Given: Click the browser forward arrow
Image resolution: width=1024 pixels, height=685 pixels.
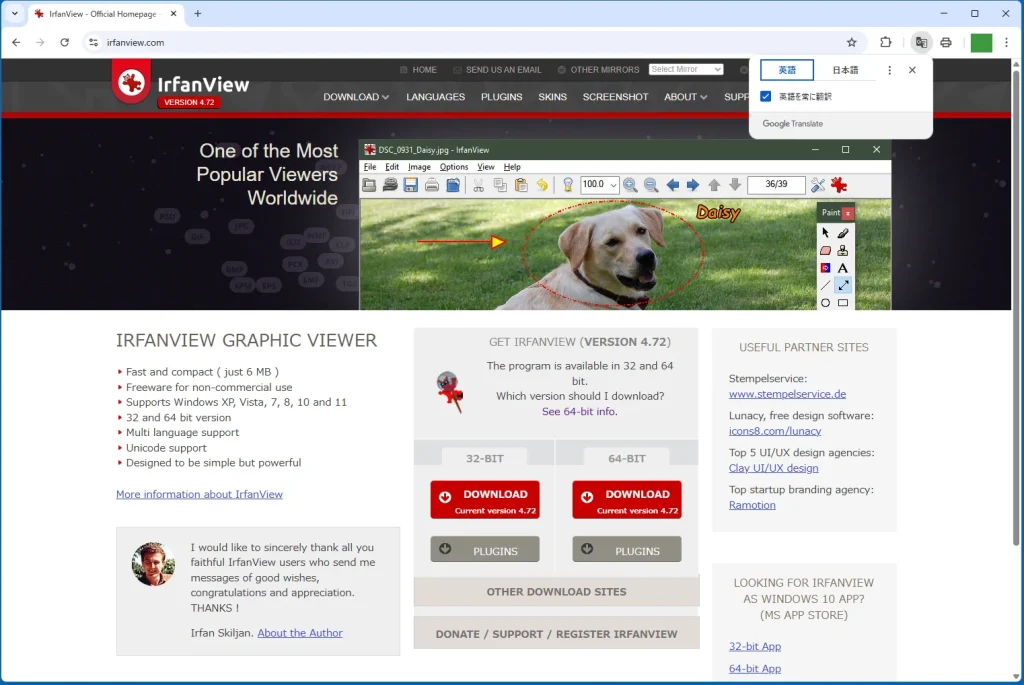Looking at the screenshot, I should (x=40, y=42).
